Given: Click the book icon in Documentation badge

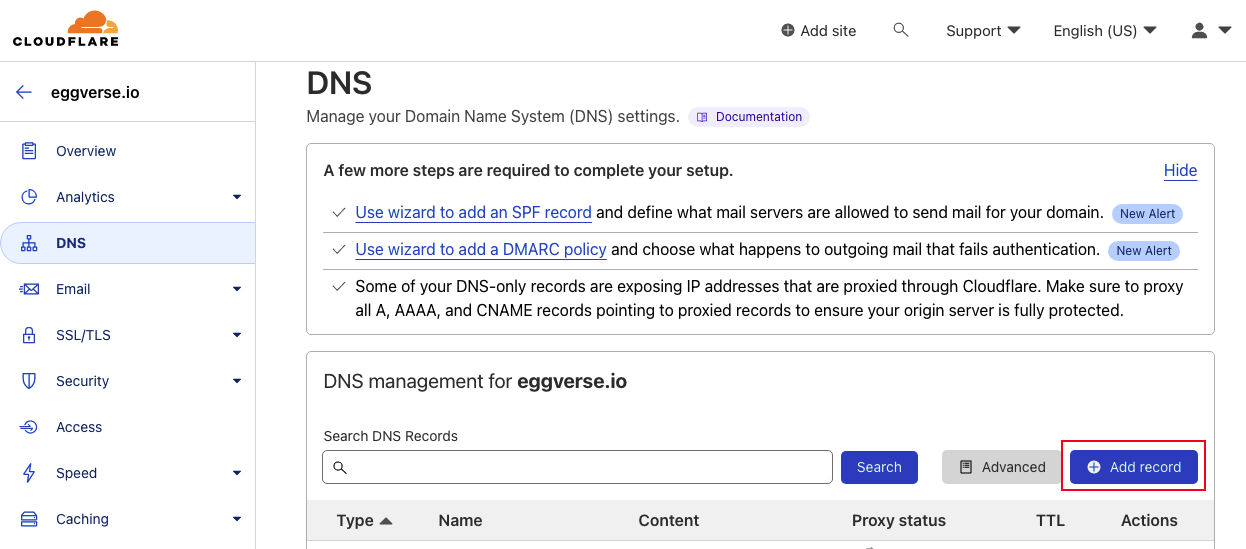Looking at the screenshot, I should tap(703, 117).
